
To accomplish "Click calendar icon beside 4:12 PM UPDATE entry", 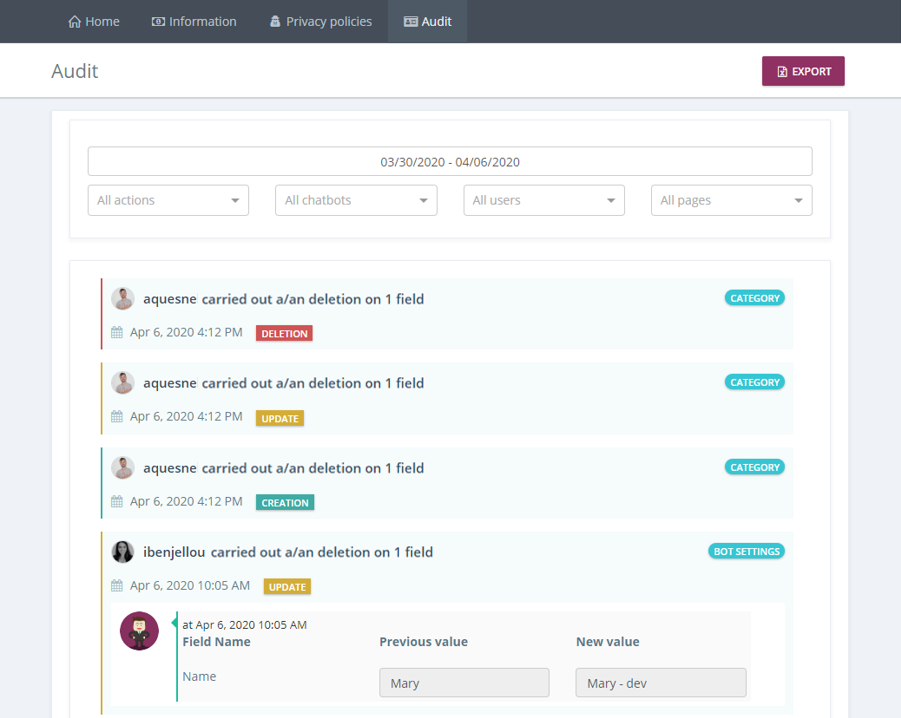I will pos(117,416).
